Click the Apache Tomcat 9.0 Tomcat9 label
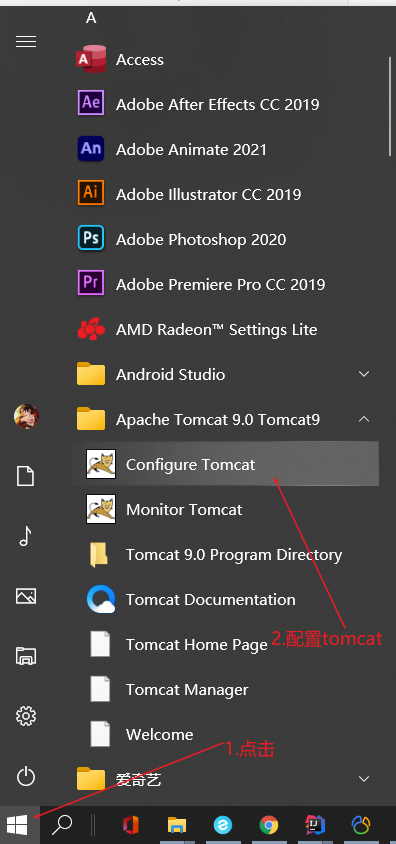Viewport: 396px width, 844px height. point(217,419)
